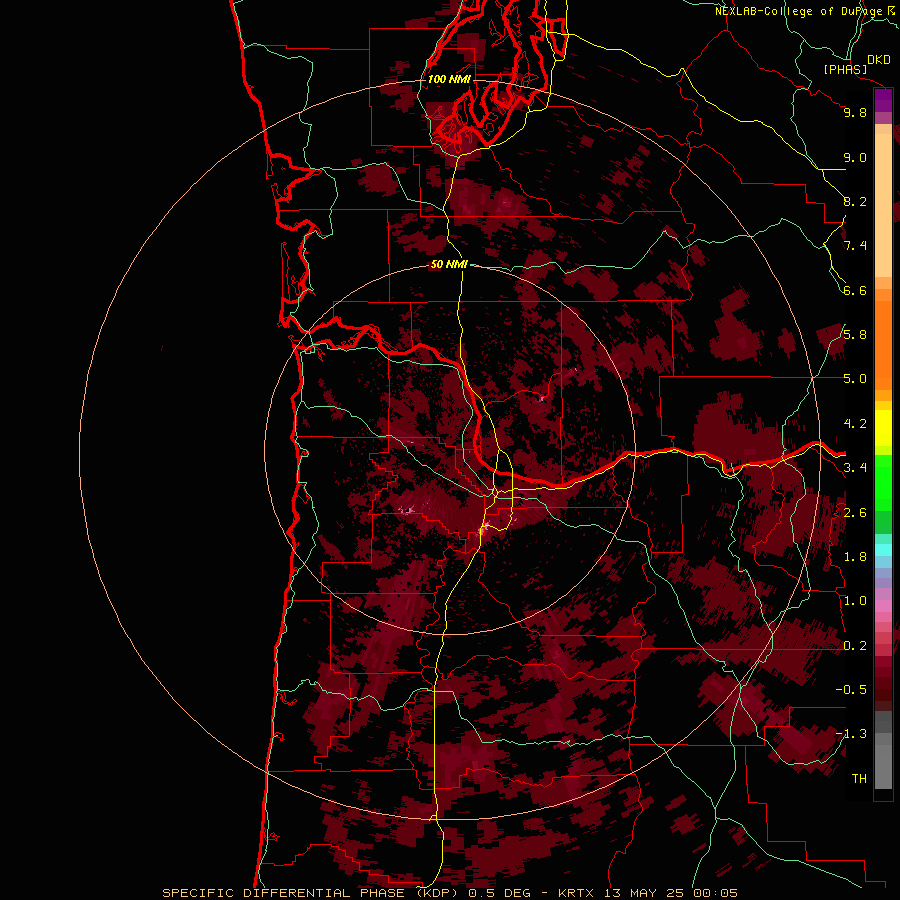Click the 13 MAY 25 00:05 timestamp

(x=671, y=893)
